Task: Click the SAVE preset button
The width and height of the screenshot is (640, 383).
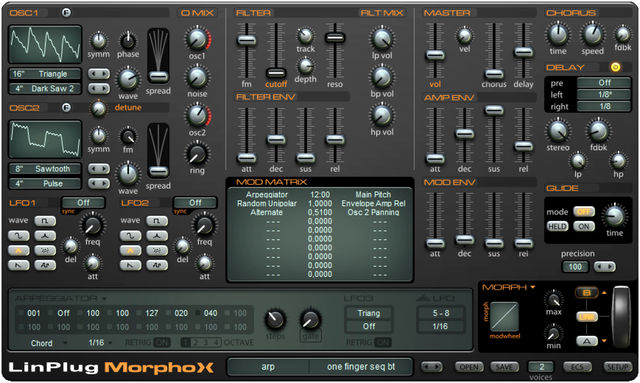Action: click(x=504, y=367)
